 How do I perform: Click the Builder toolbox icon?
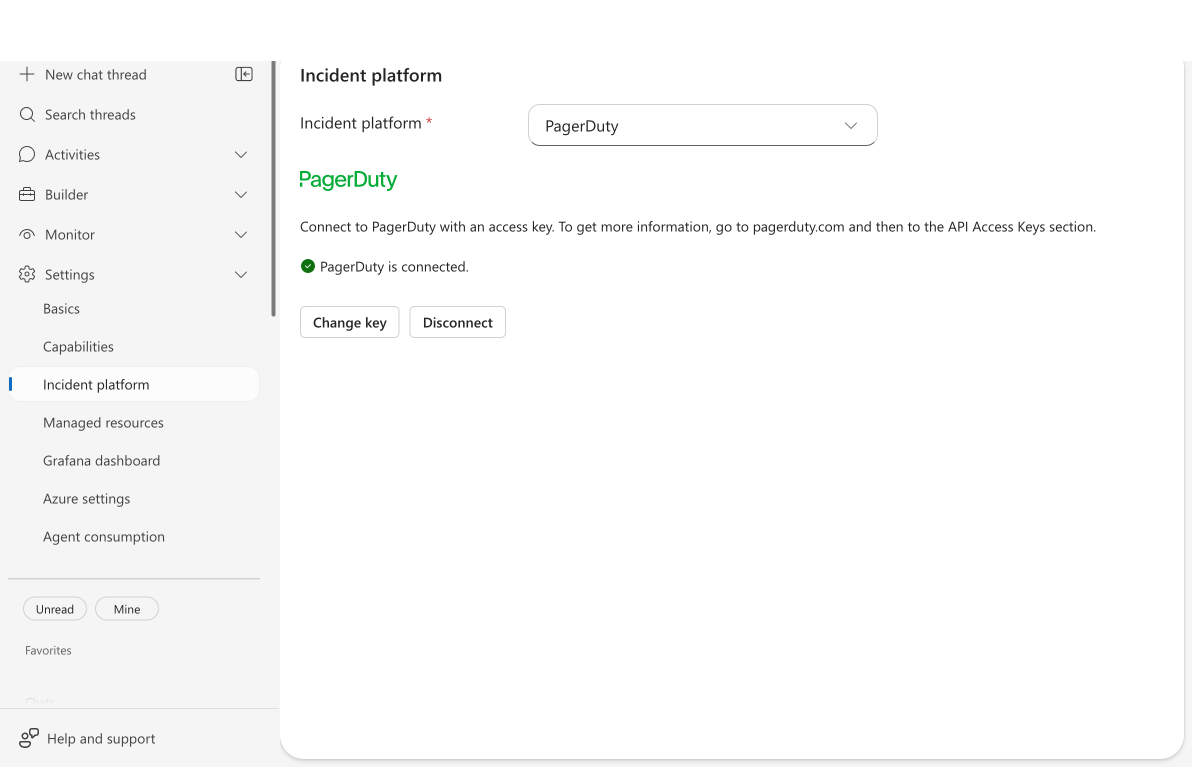coord(27,195)
